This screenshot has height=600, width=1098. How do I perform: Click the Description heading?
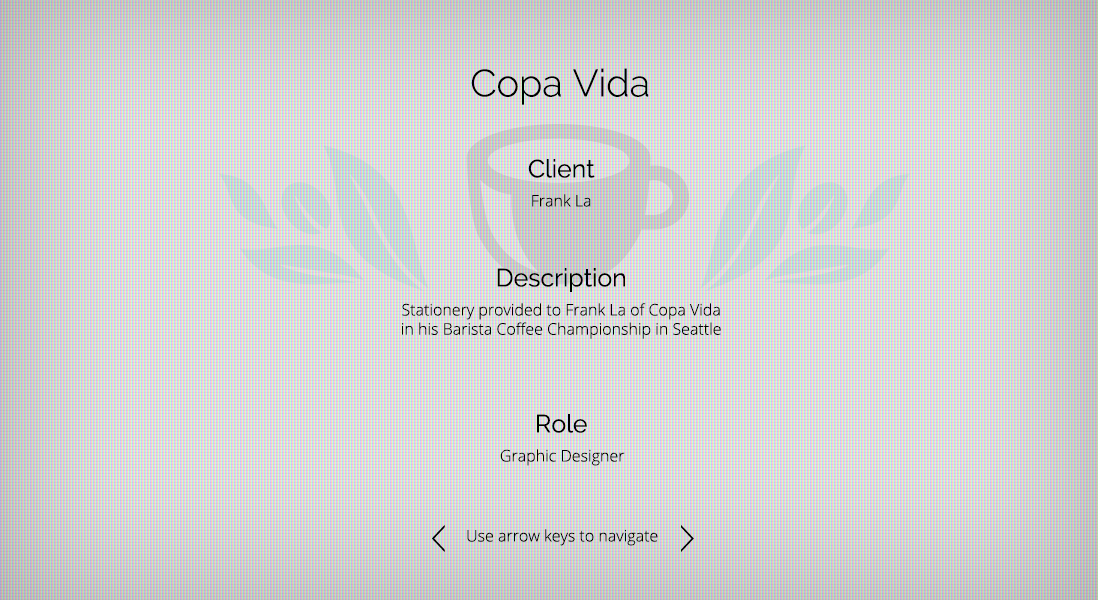(561, 278)
